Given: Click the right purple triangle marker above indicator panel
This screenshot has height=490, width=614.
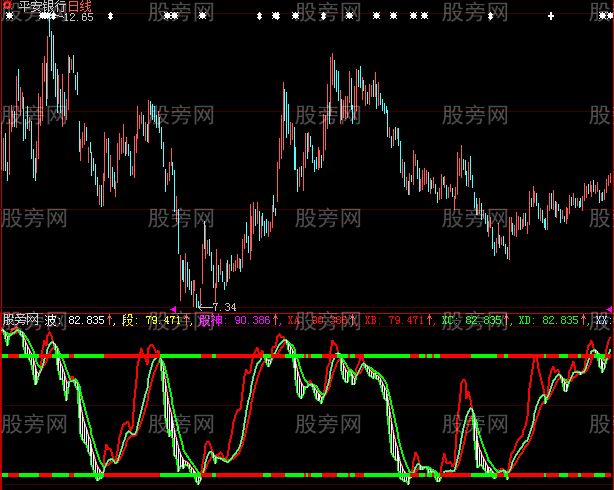Looking at the screenshot, I should pyautogui.click(x=609, y=308).
